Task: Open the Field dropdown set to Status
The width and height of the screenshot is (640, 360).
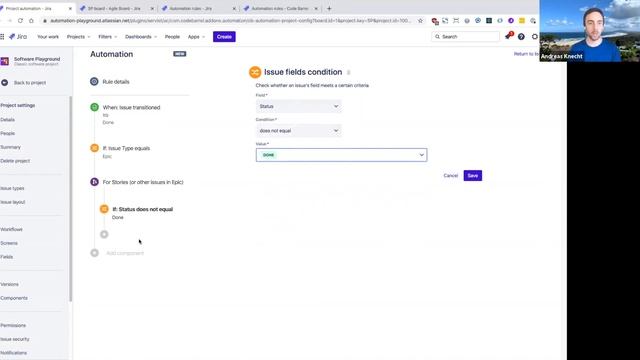Action: tap(298, 106)
